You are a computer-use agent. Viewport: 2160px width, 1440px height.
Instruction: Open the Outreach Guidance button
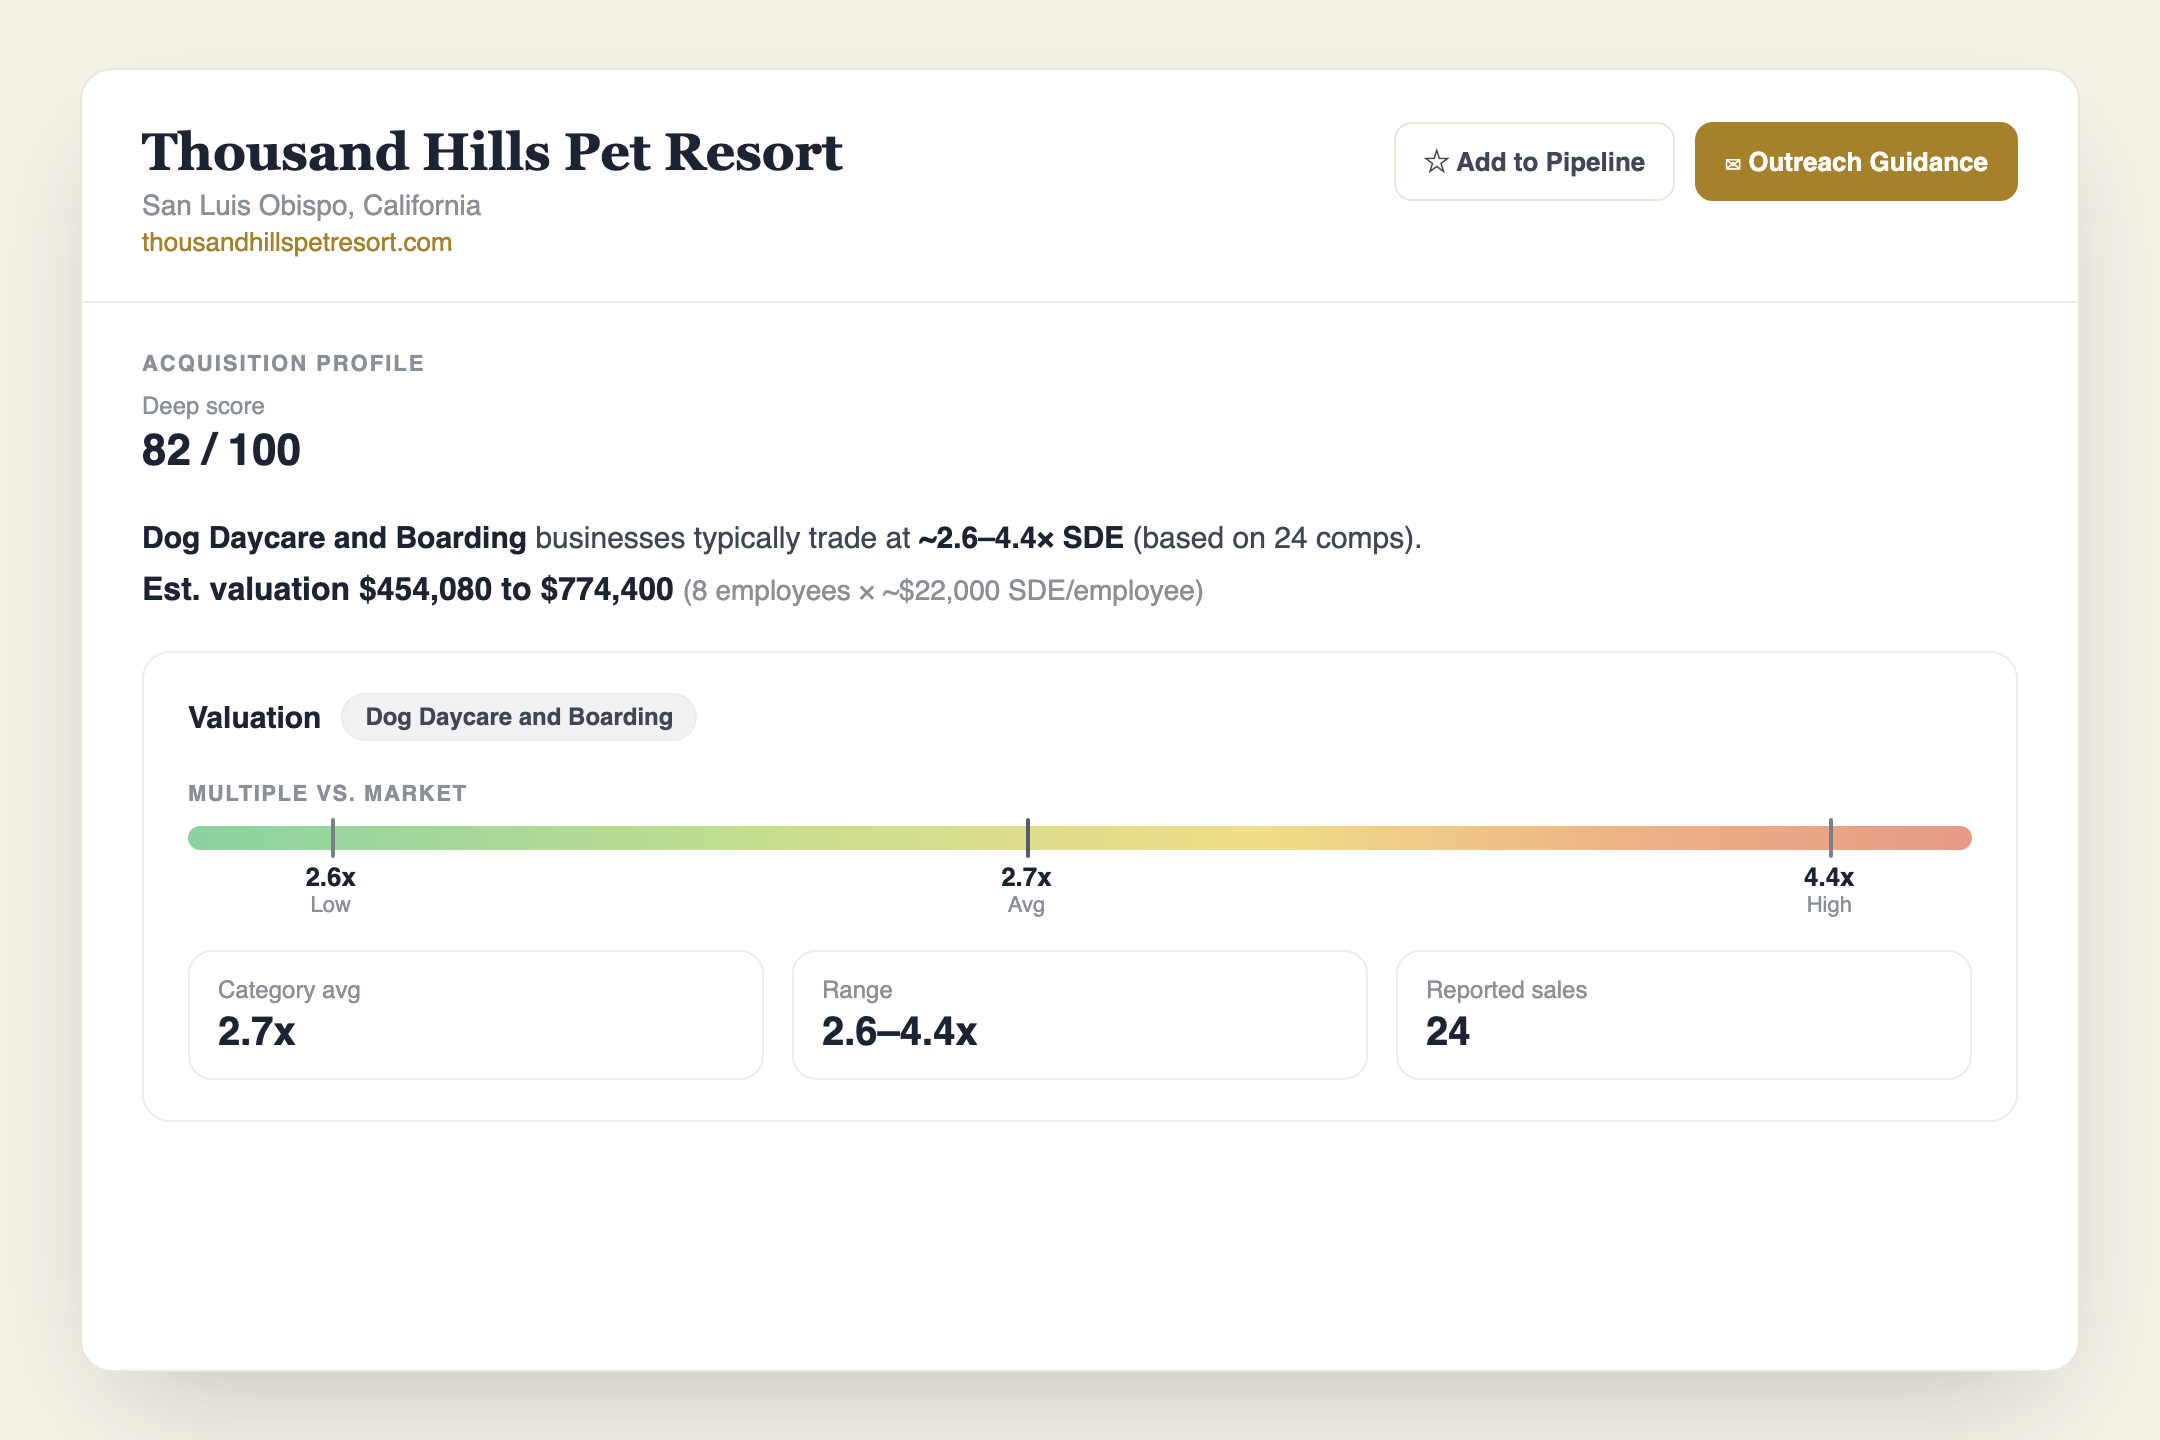[1856, 162]
